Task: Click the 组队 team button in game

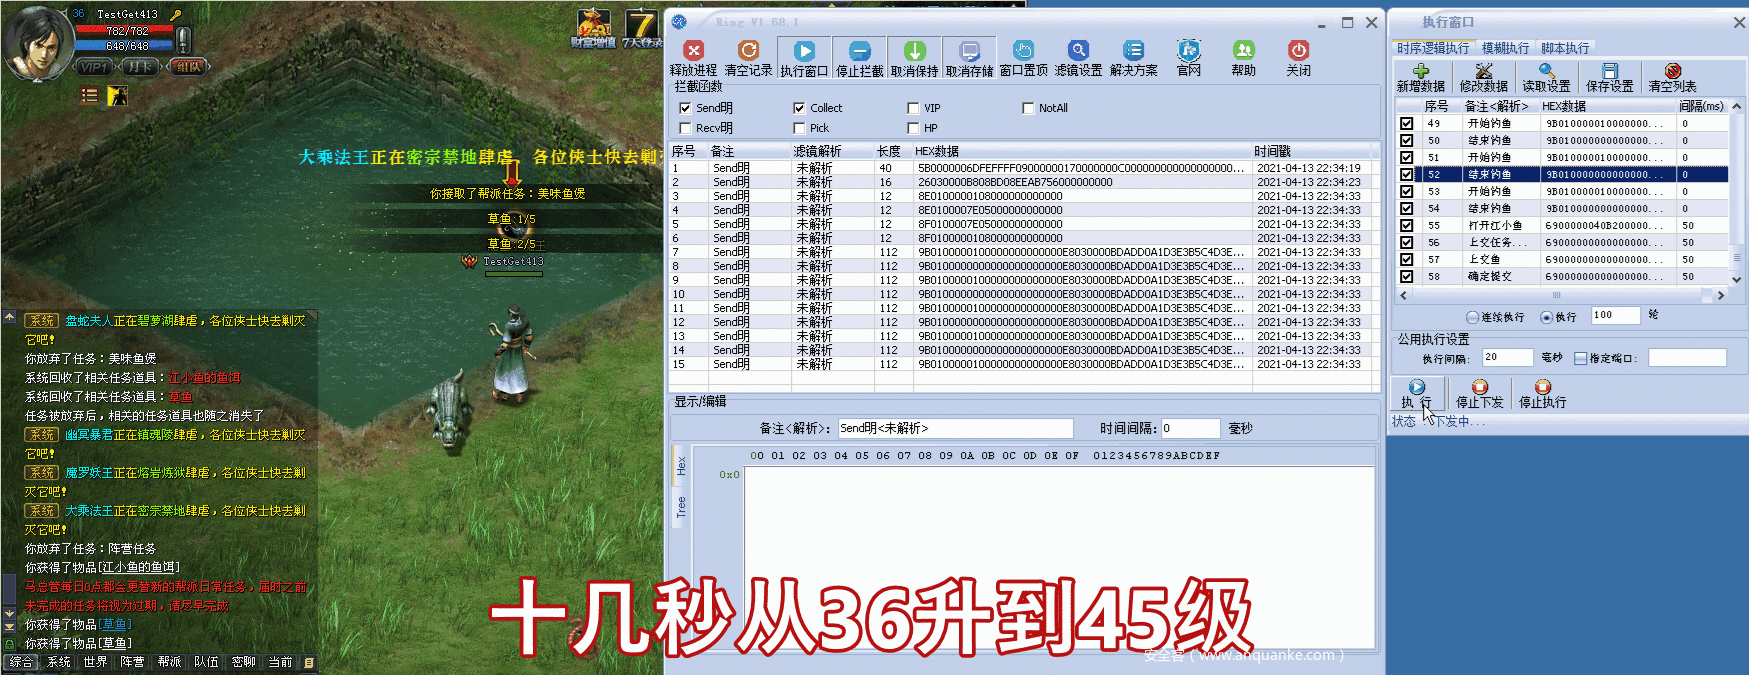Action: pos(188,67)
